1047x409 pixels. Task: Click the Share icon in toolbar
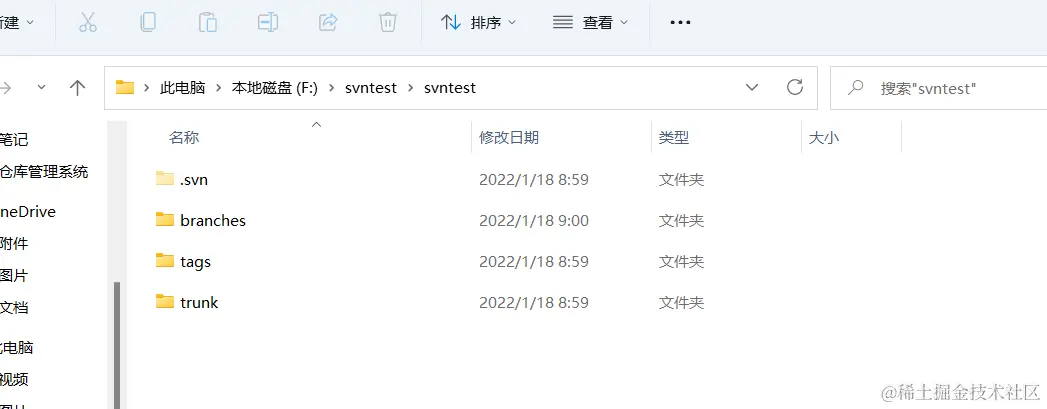pos(328,23)
